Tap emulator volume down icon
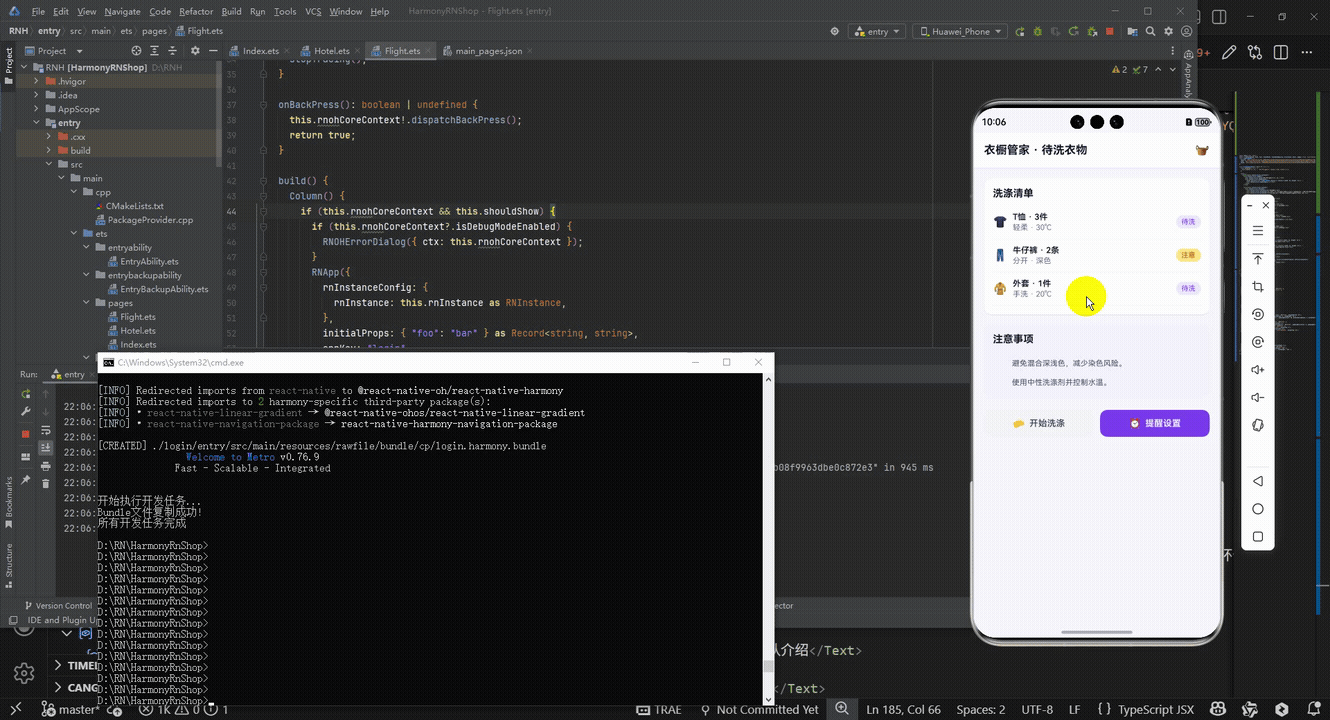The height and width of the screenshot is (720, 1330). pyautogui.click(x=1258, y=398)
